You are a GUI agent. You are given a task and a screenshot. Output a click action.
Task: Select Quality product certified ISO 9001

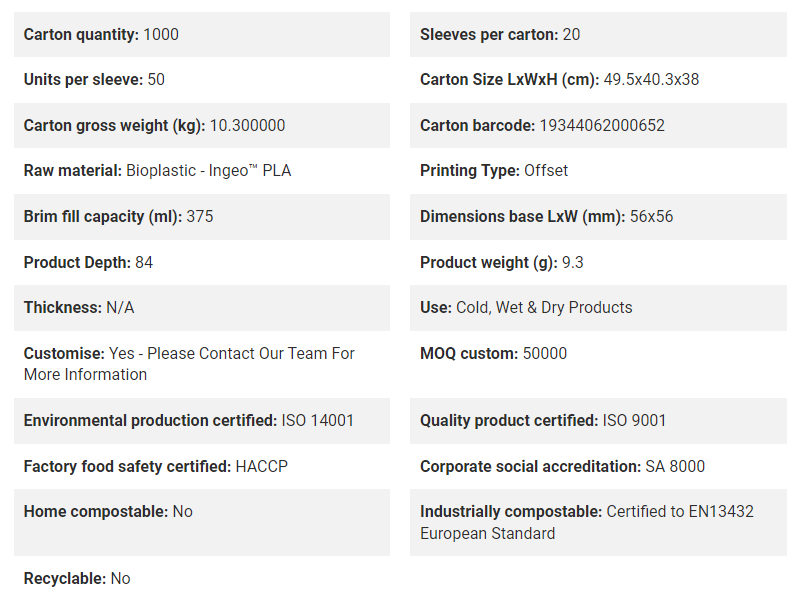(x=543, y=420)
